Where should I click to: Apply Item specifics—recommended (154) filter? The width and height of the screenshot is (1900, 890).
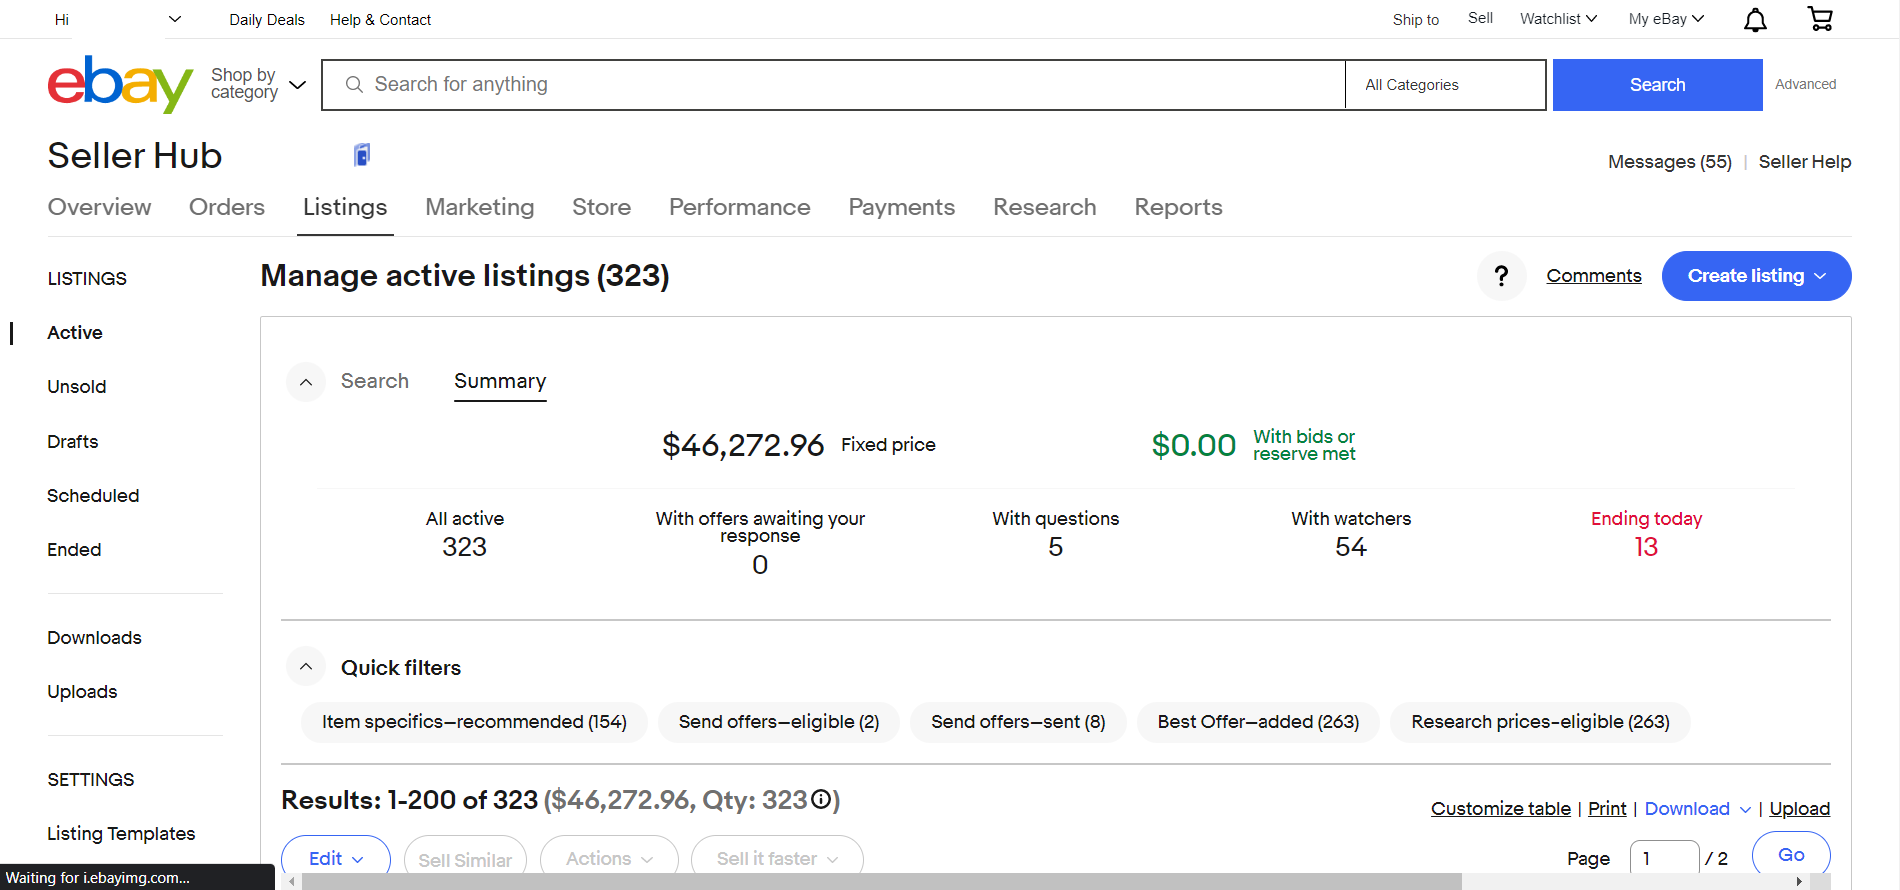(x=474, y=722)
